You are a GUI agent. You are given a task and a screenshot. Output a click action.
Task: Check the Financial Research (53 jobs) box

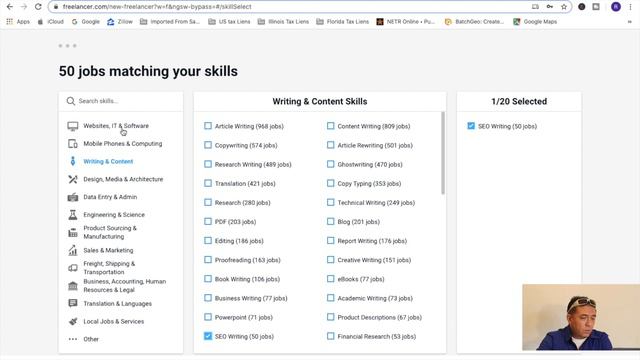click(331, 336)
